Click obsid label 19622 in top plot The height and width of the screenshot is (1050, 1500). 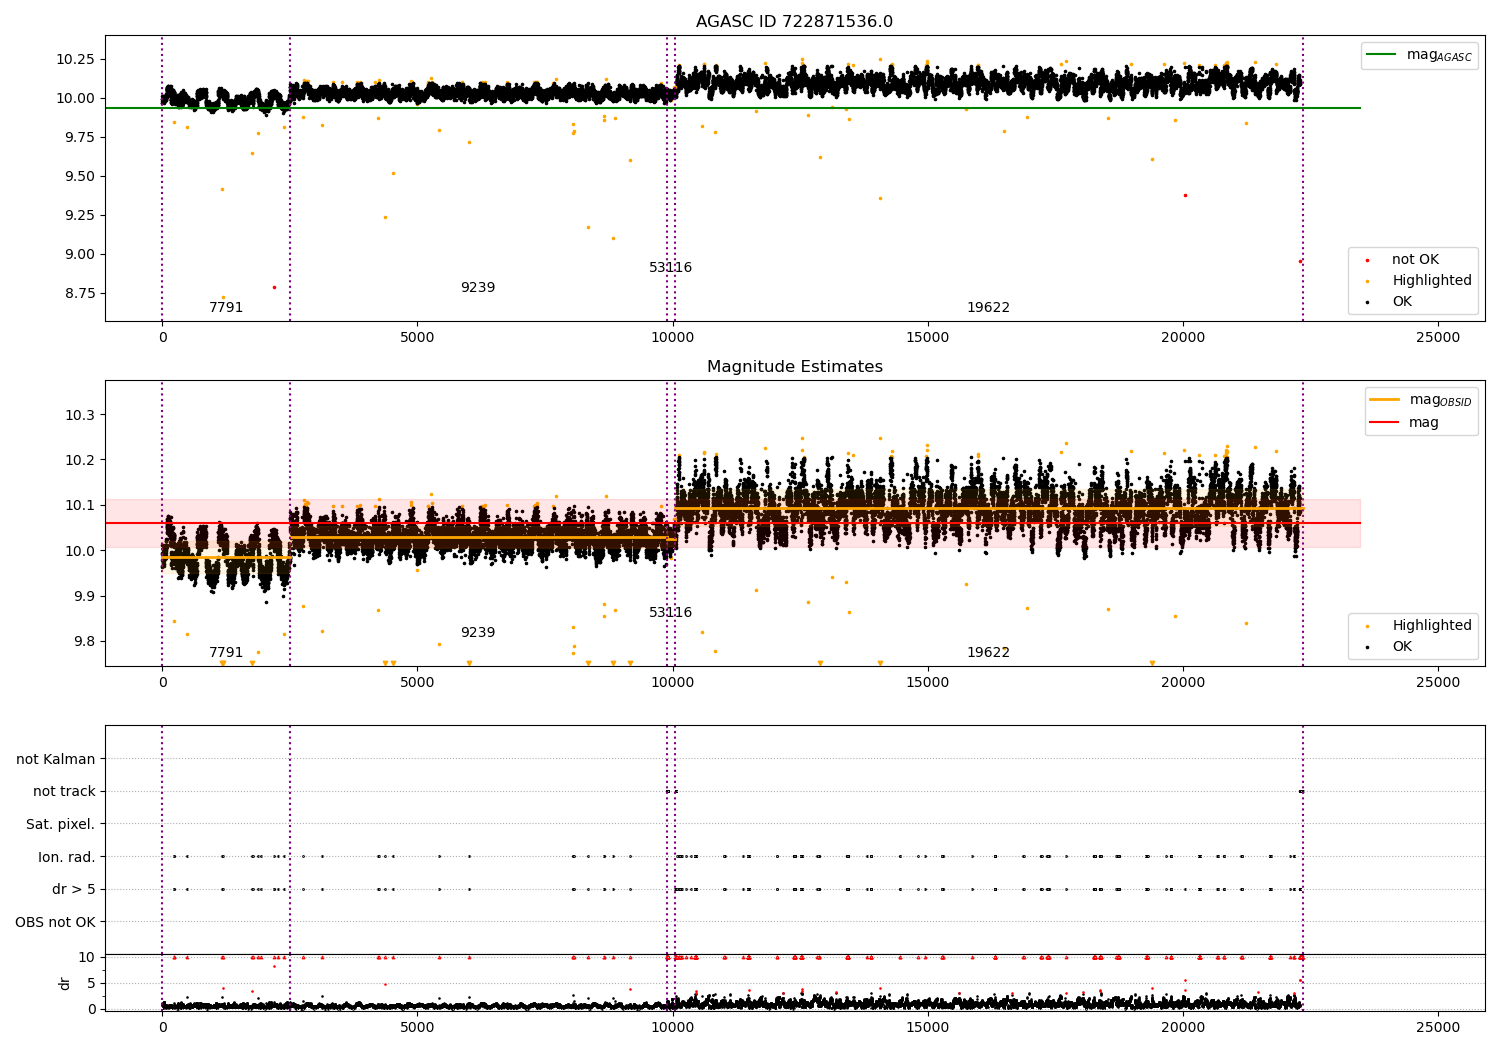988,308
